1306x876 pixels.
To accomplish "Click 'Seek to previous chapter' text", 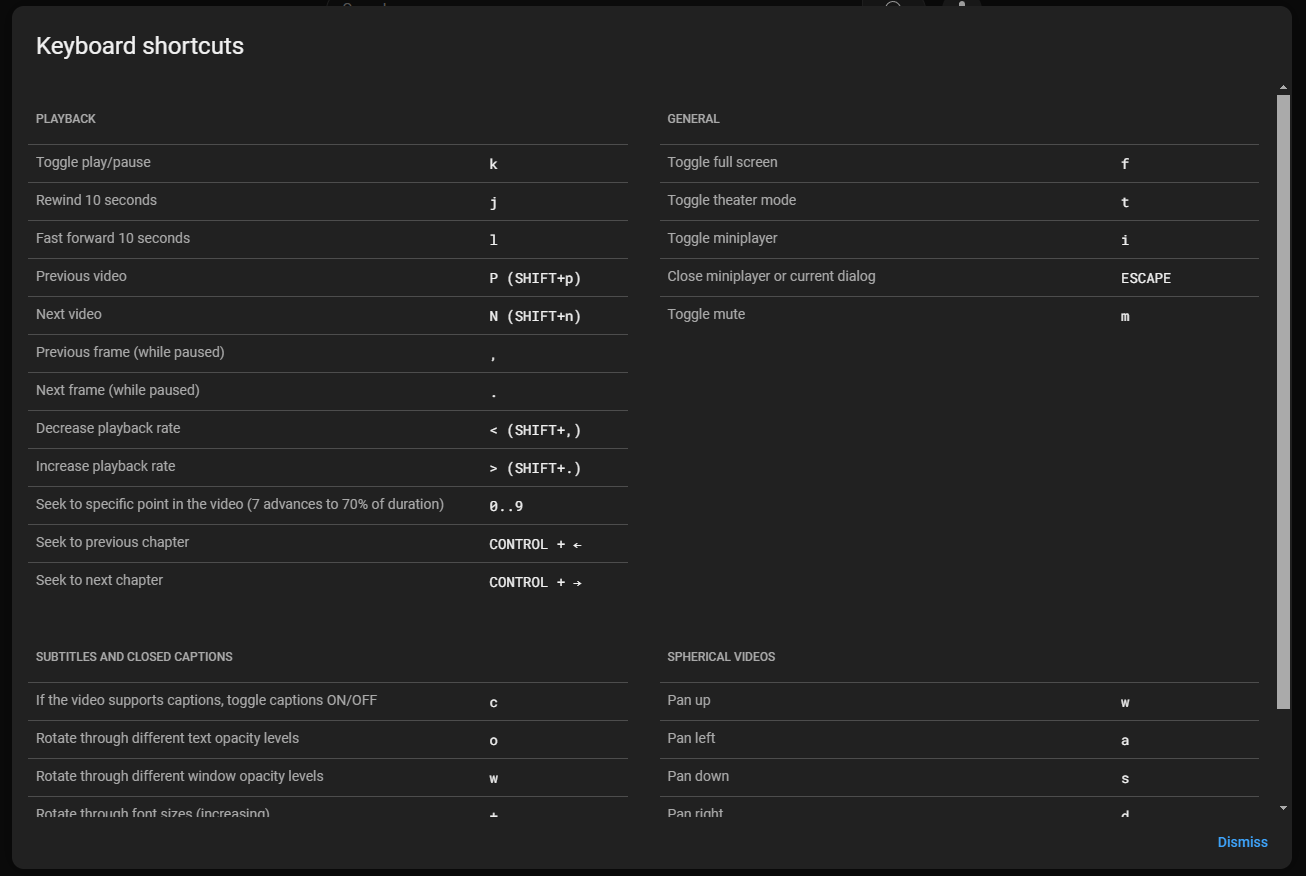I will click(x=112, y=542).
